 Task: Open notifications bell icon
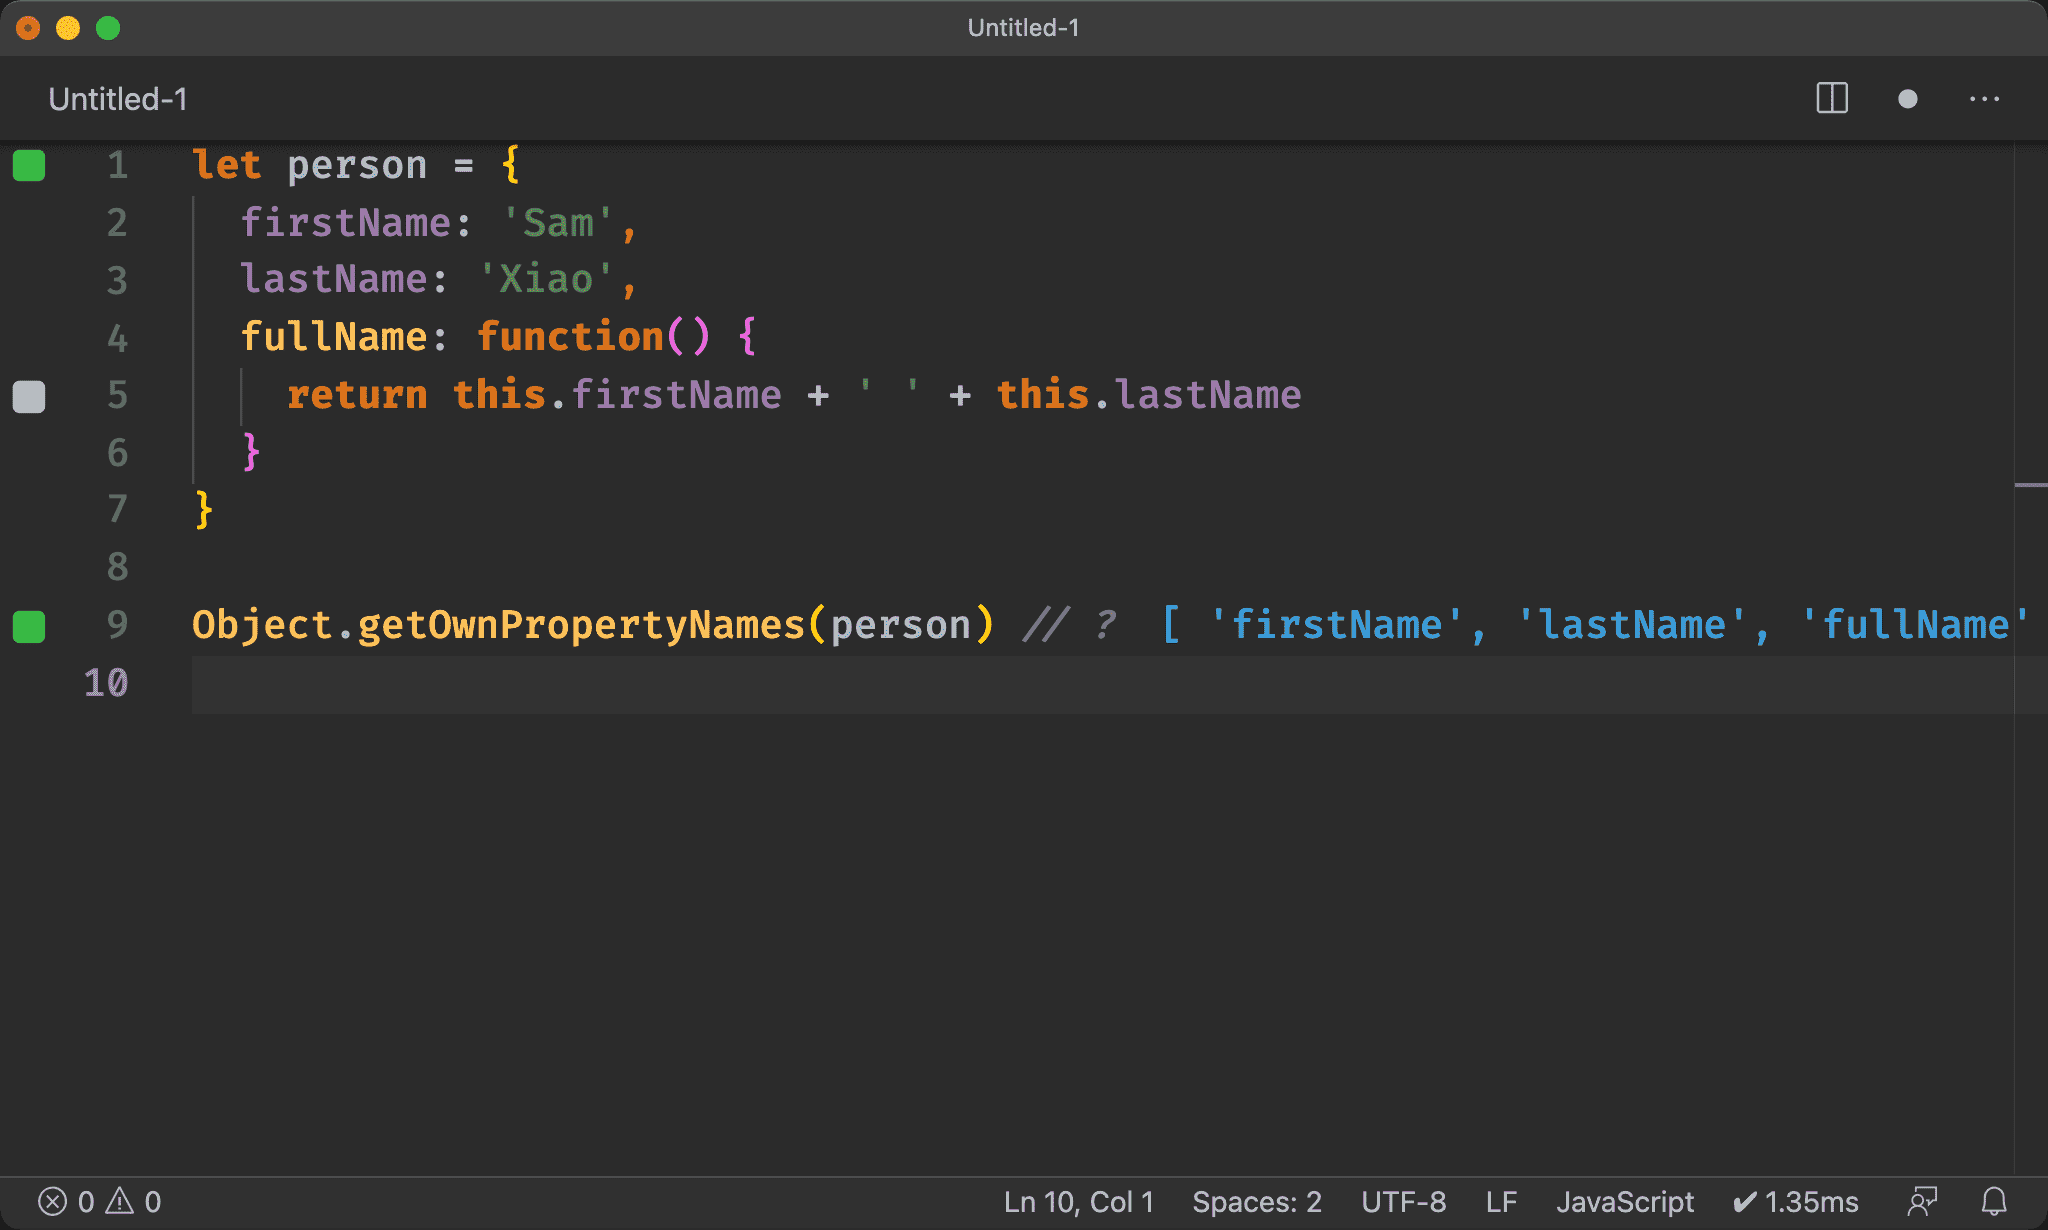coord(1994,1201)
